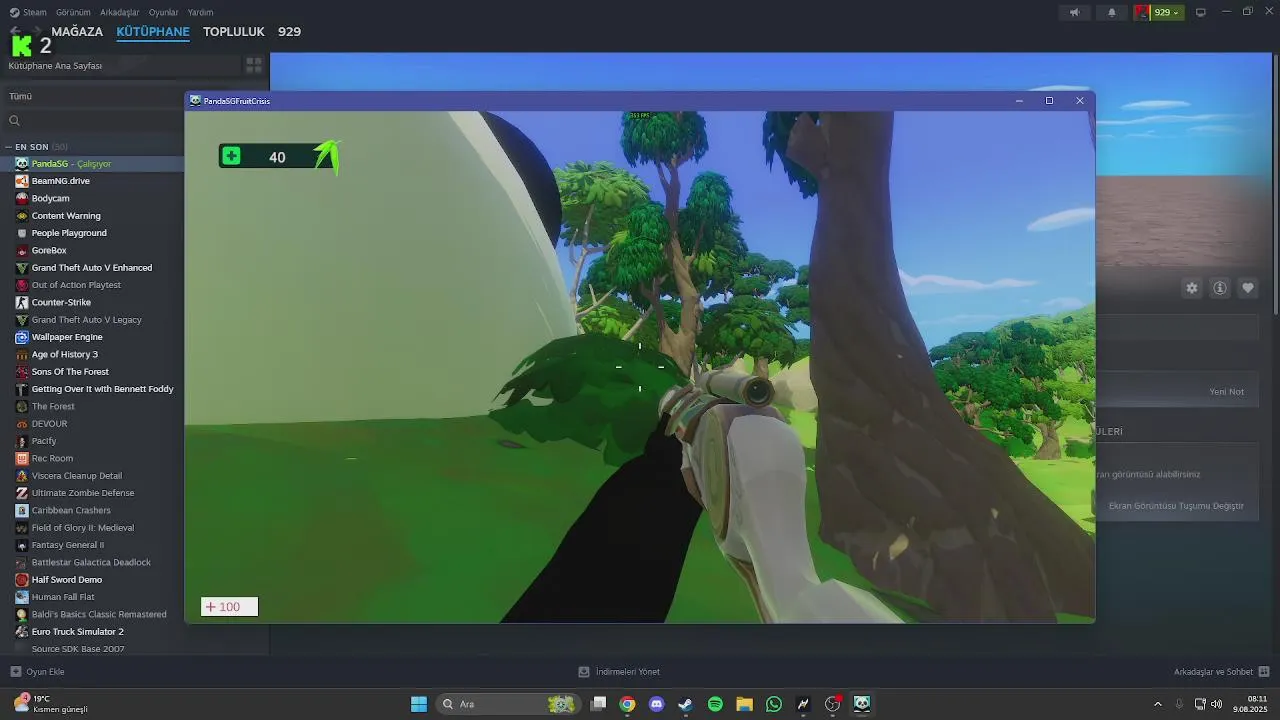Click Oyun Ekle to add a game

(37, 672)
